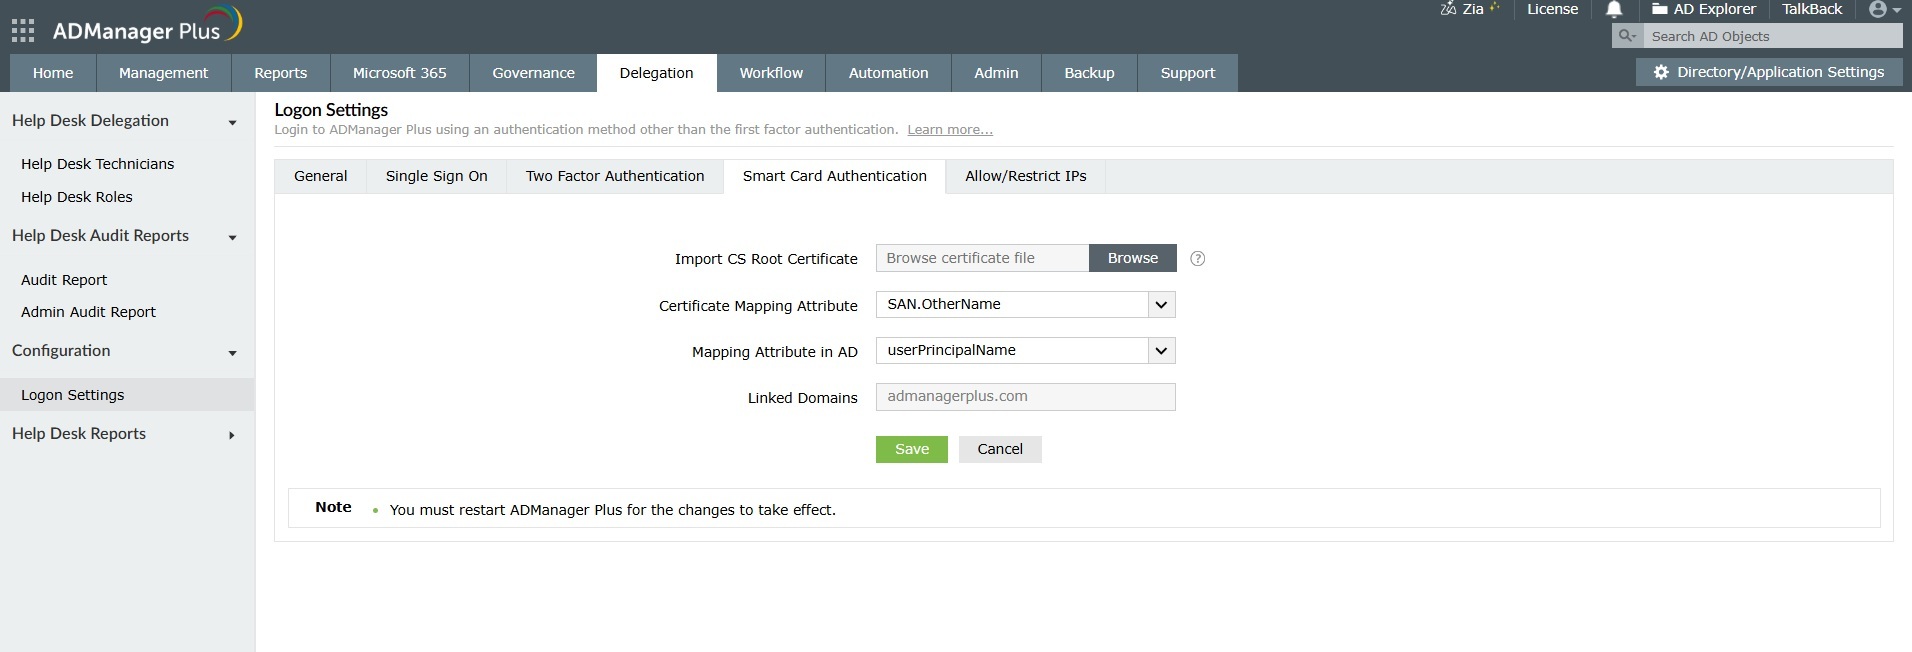This screenshot has width=1912, height=652.
Task: Switch to the Microsoft 365 tab
Action: 400,73
